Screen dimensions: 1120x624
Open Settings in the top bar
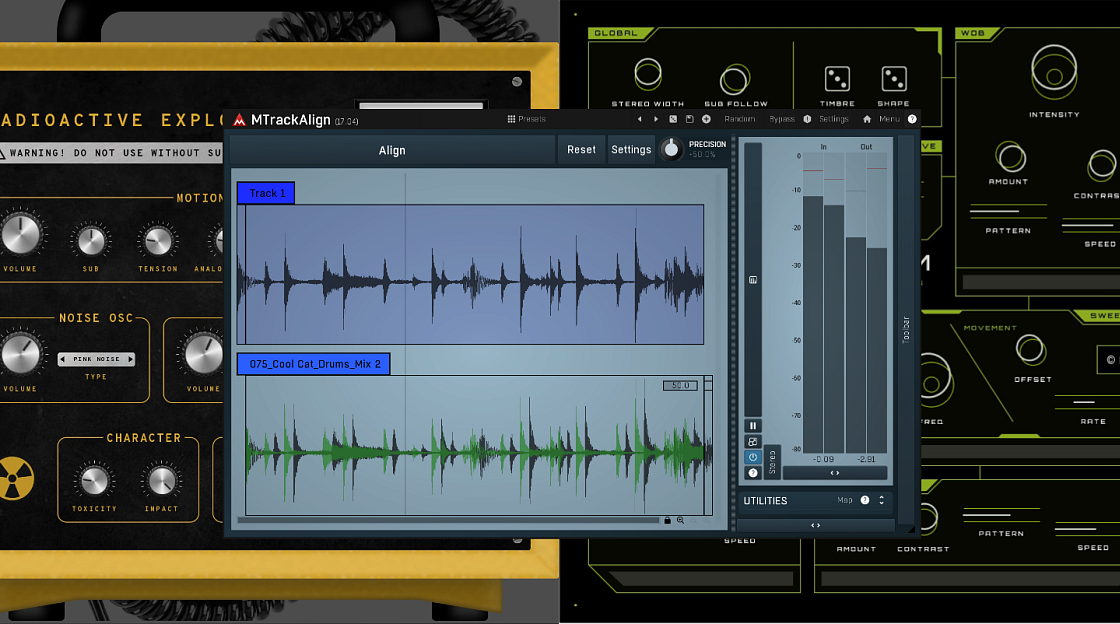pos(833,119)
